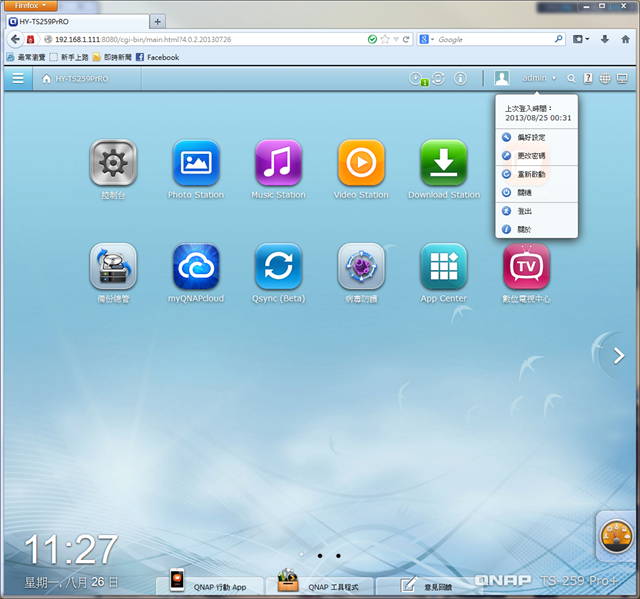
Task: Open the Firefox application menu
Action: click(x=30, y=5)
